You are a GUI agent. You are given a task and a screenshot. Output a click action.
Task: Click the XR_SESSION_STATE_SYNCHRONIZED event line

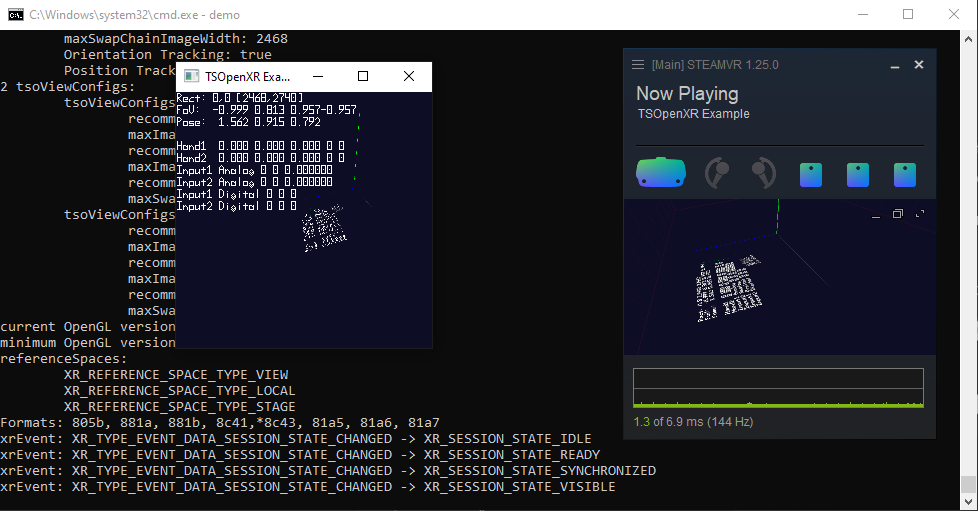click(x=328, y=471)
